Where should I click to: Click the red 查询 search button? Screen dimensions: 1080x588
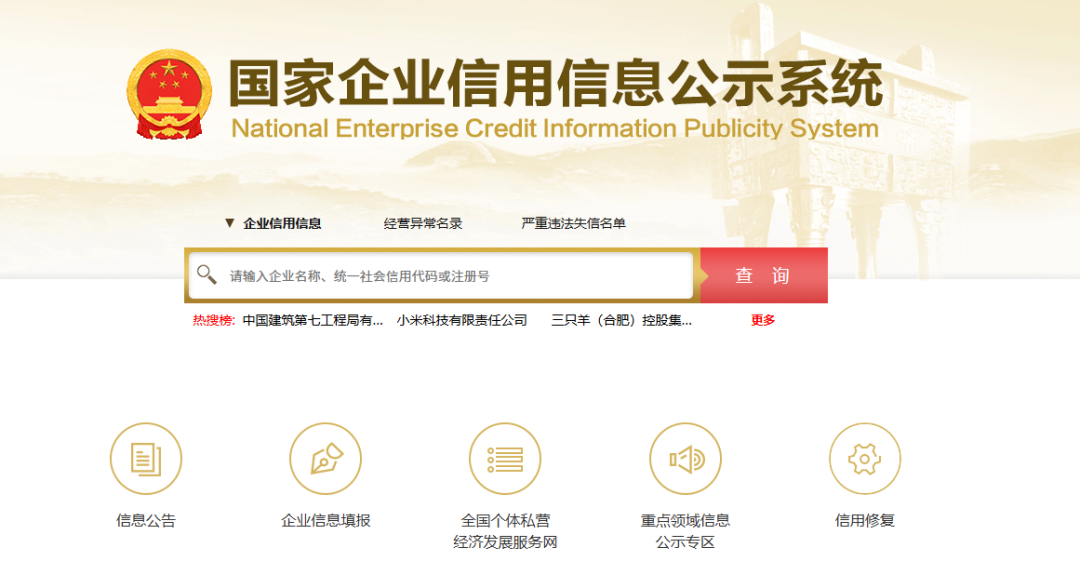coord(764,275)
